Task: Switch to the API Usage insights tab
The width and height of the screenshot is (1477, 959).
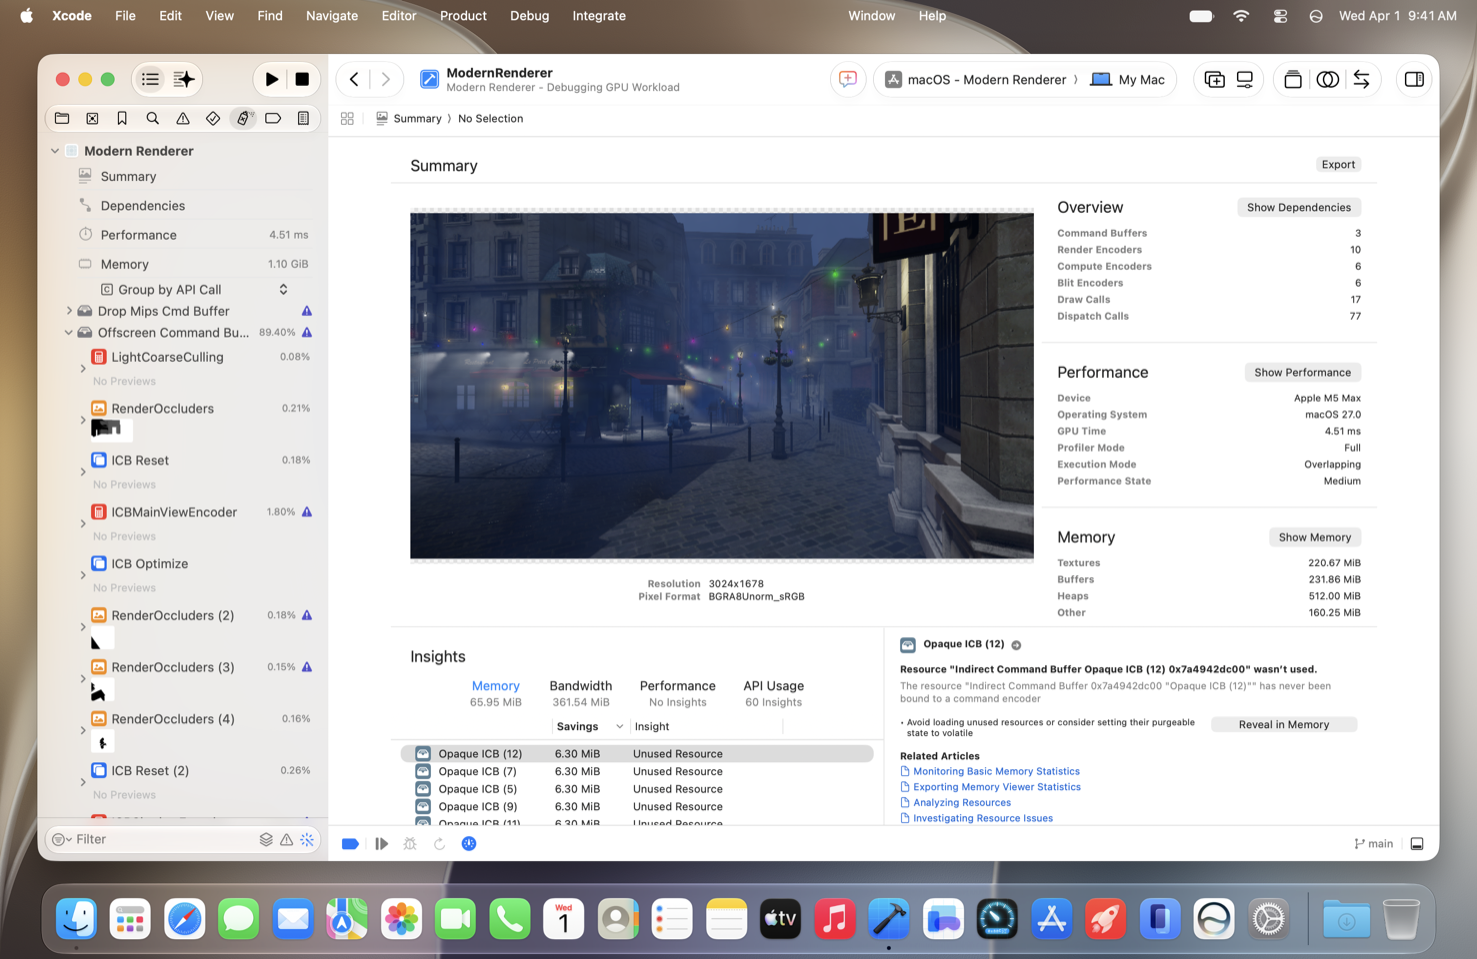Action: click(774, 693)
